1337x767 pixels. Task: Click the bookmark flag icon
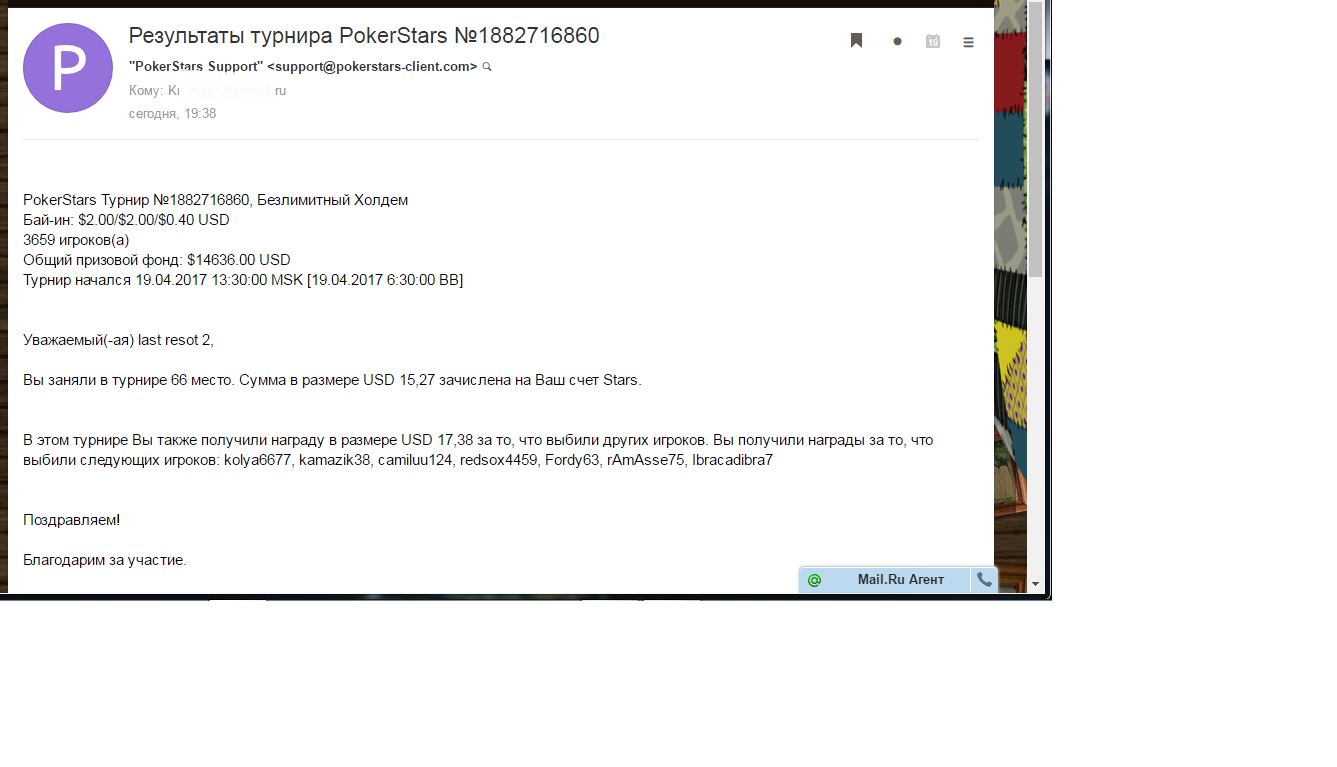click(x=856, y=41)
